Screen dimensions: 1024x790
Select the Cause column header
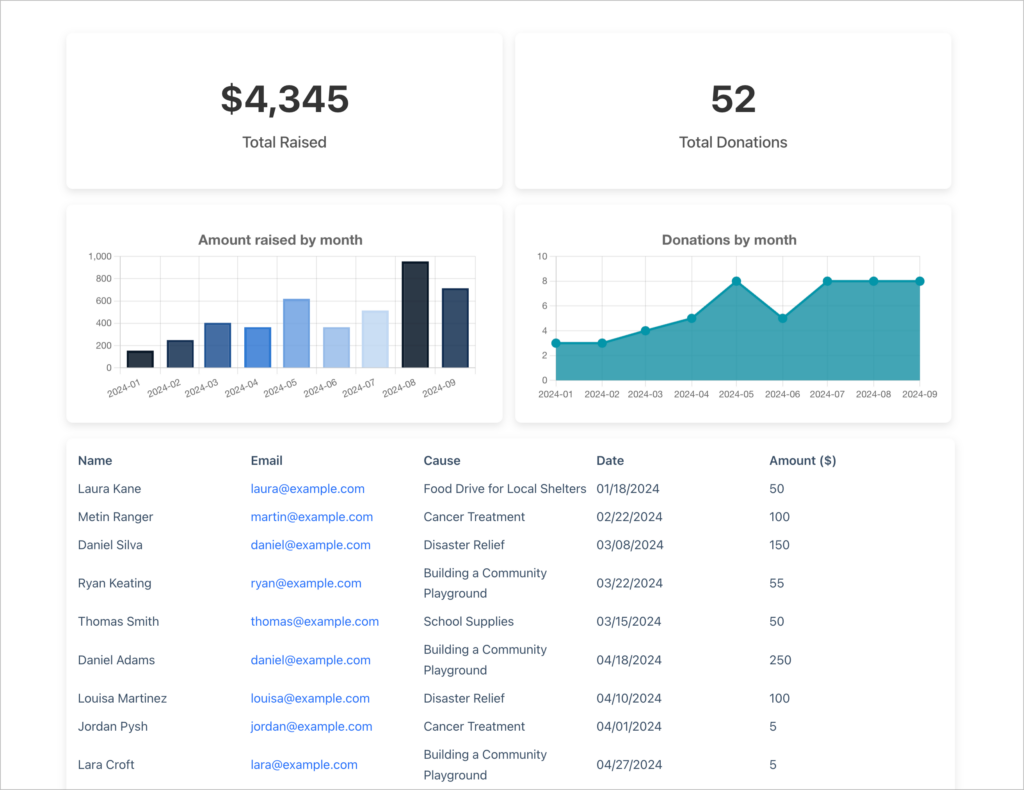point(442,460)
